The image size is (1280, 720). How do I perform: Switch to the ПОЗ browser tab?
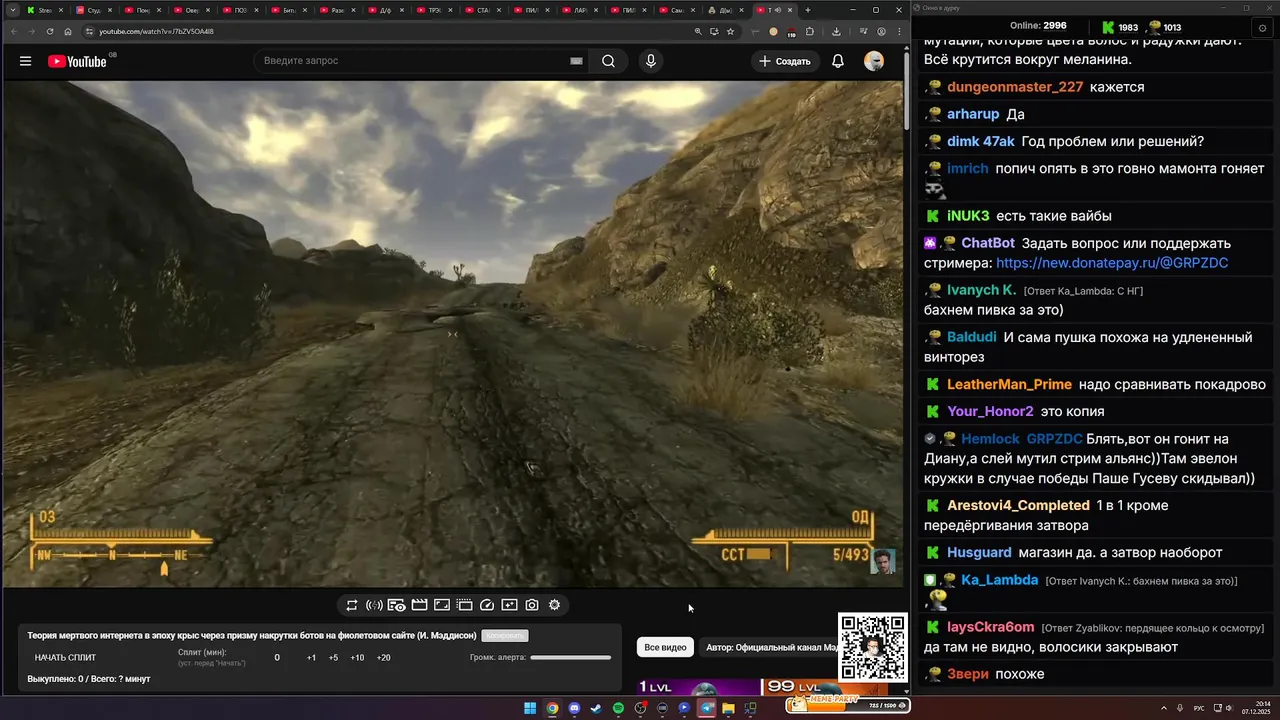(x=240, y=10)
